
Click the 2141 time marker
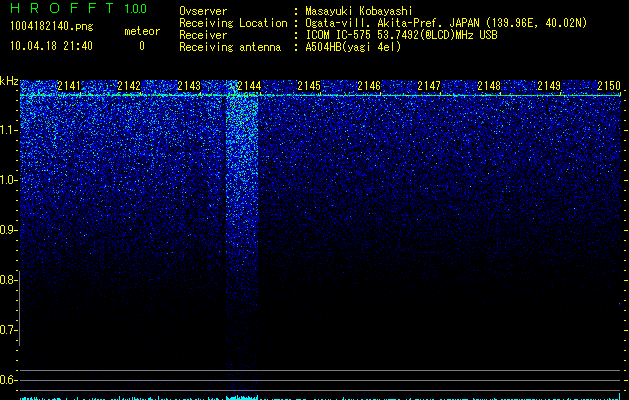pos(69,86)
